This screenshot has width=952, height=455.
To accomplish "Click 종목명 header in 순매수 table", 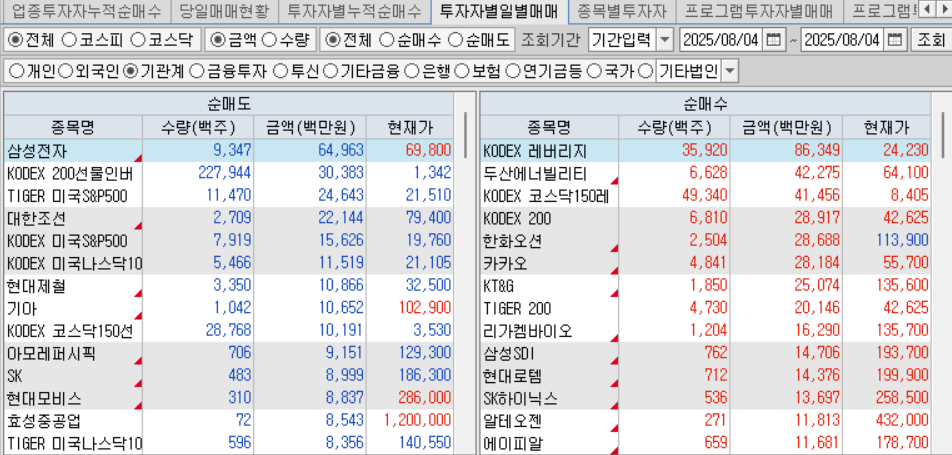I will coord(549,128).
